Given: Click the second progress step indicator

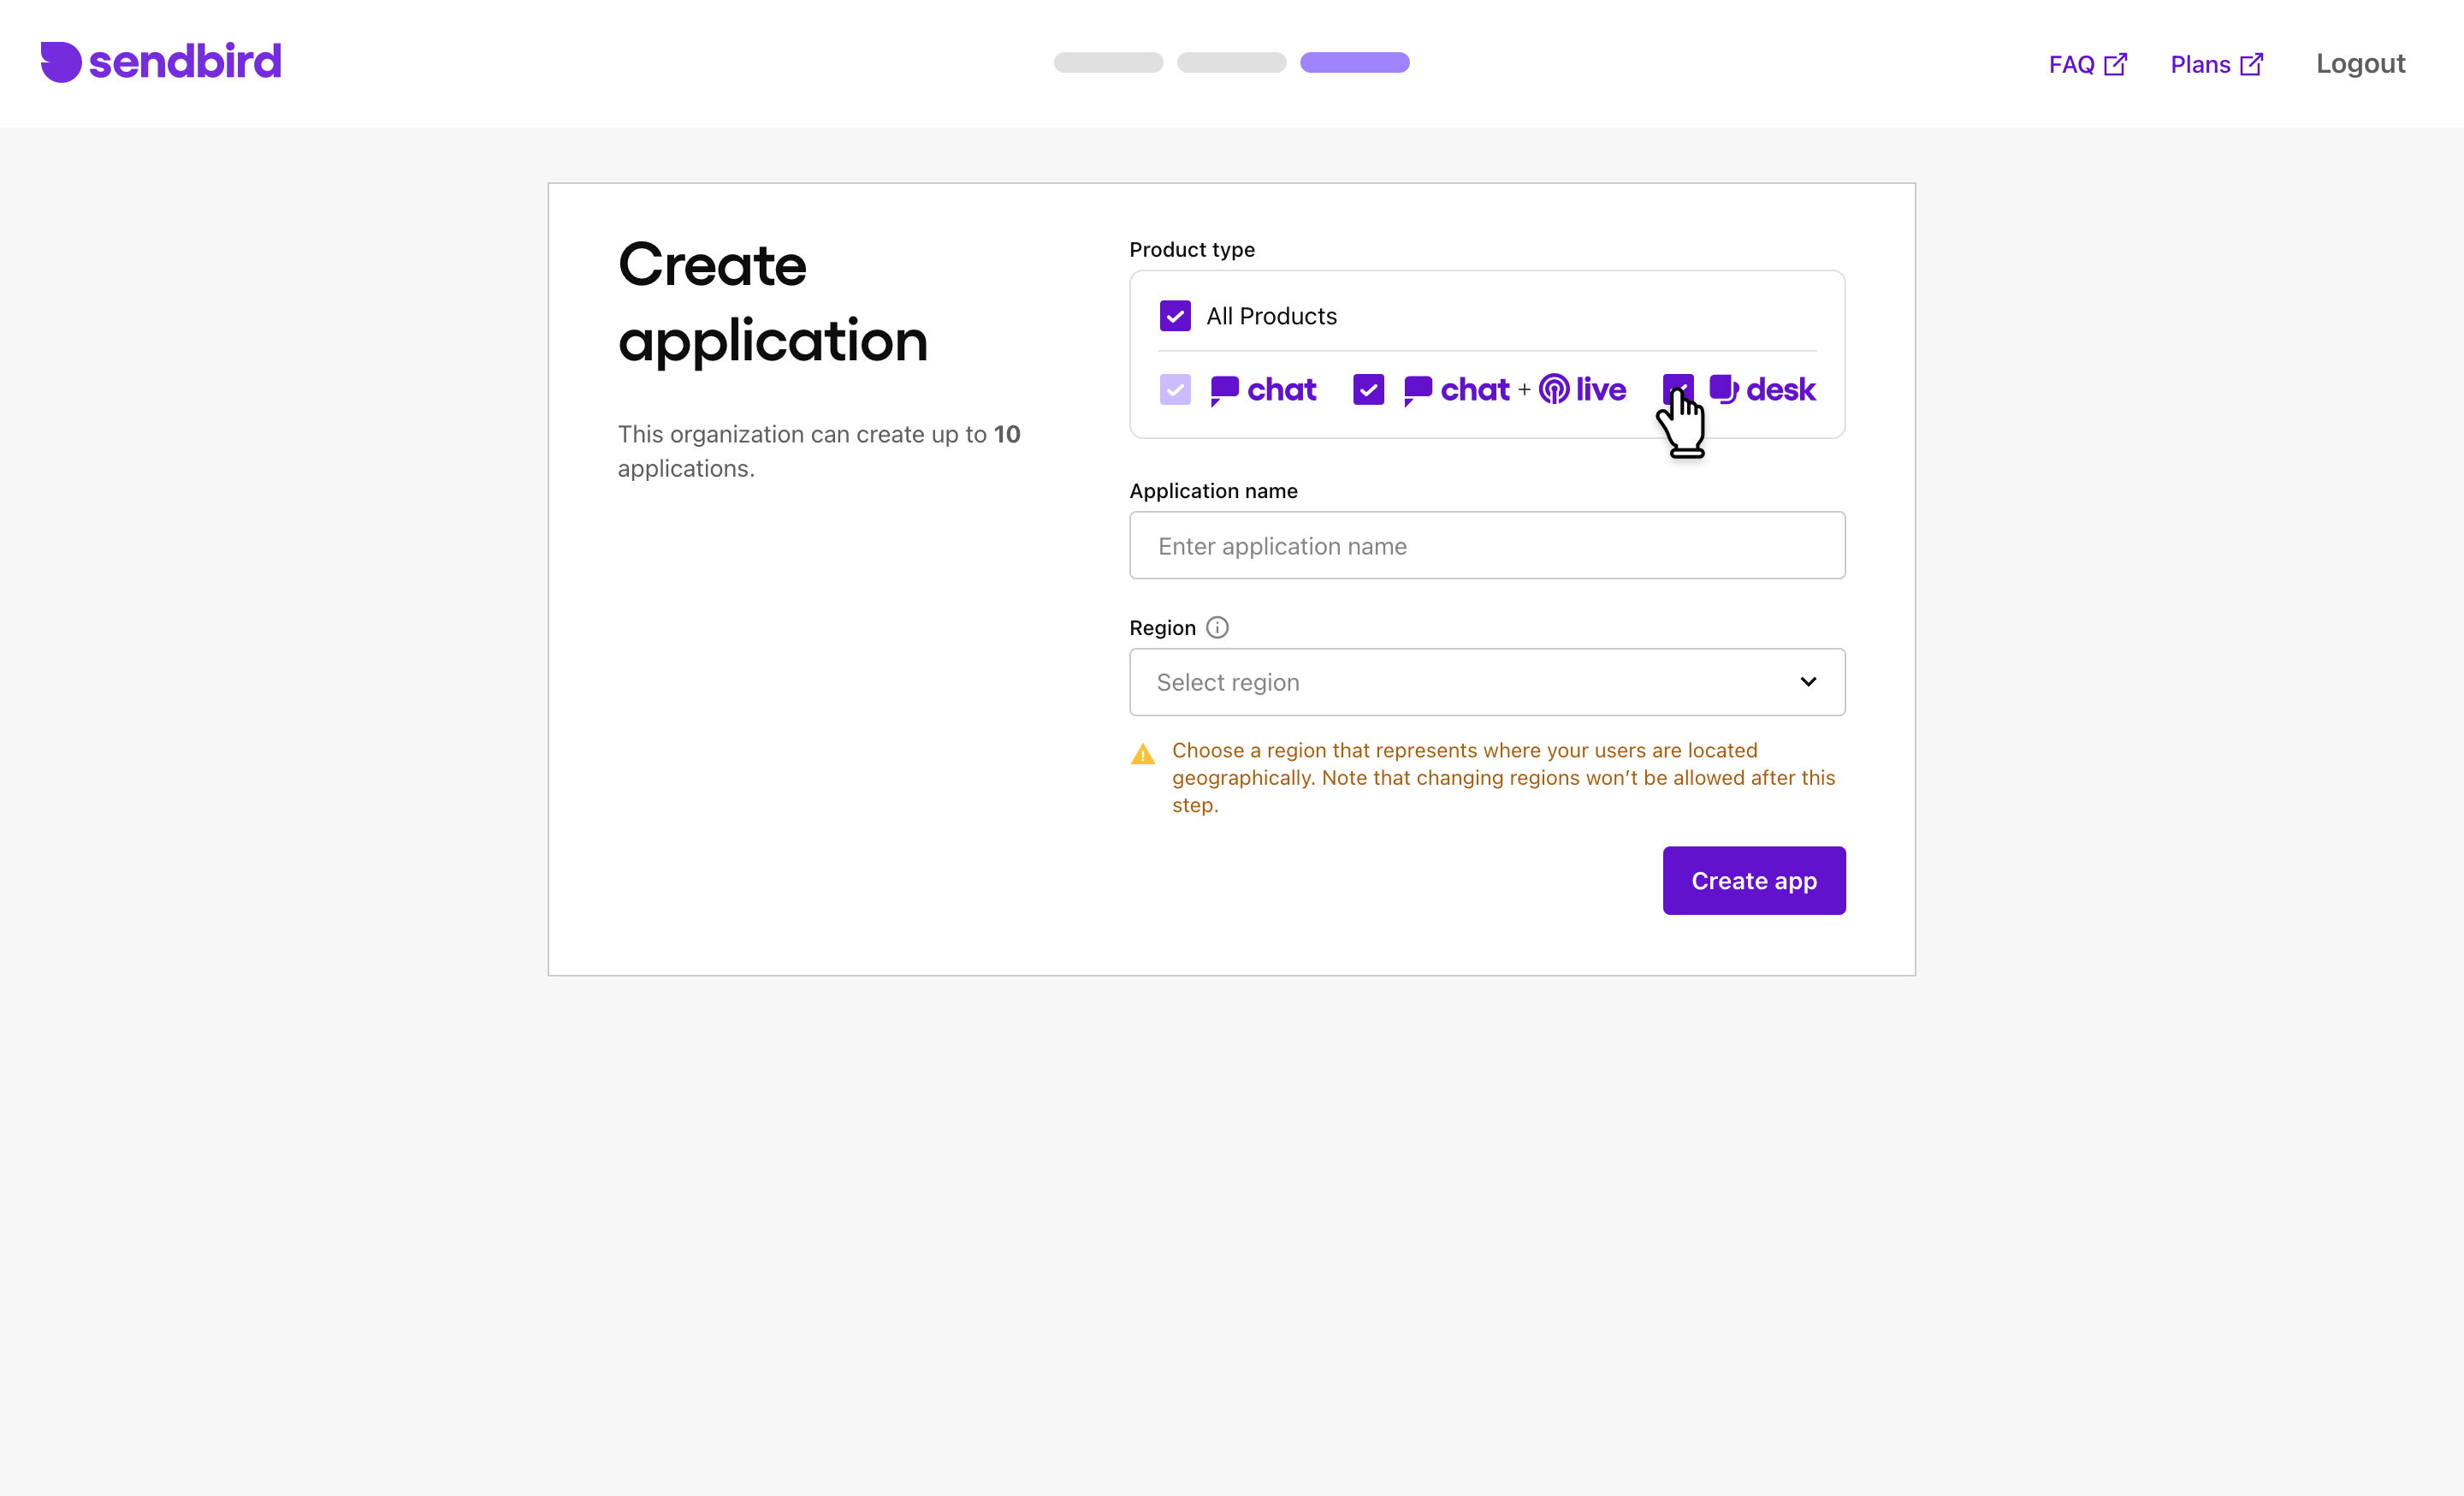Looking at the screenshot, I should 1231,62.
